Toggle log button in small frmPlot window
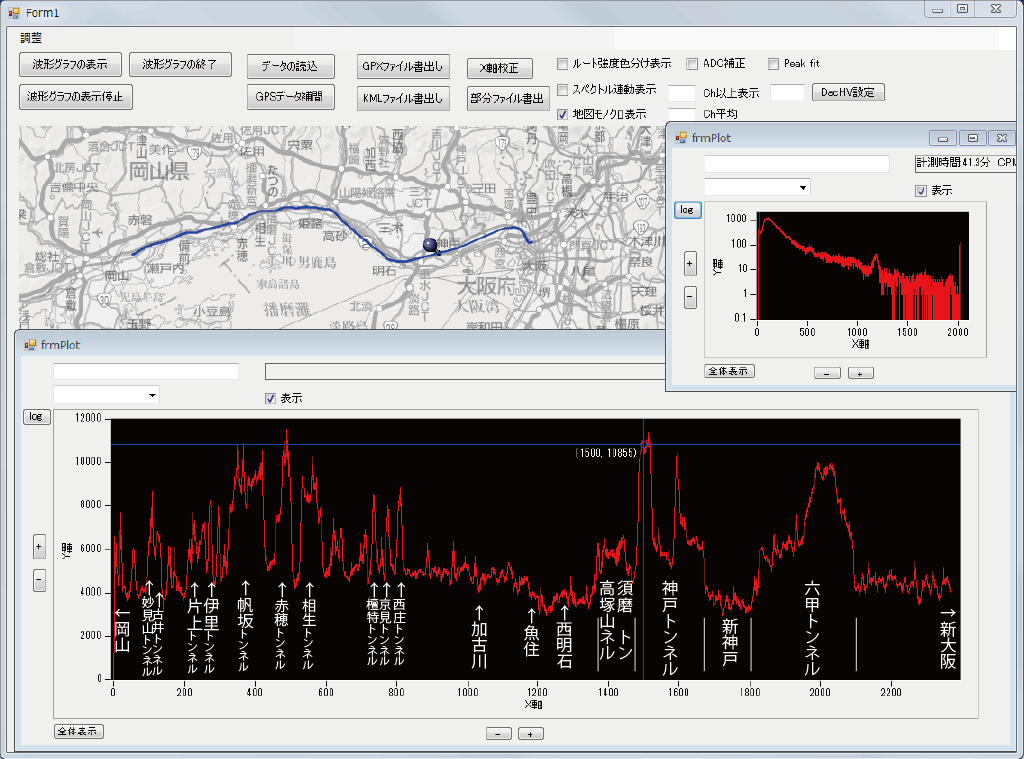The image size is (1024, 759). tap(687, 210)
